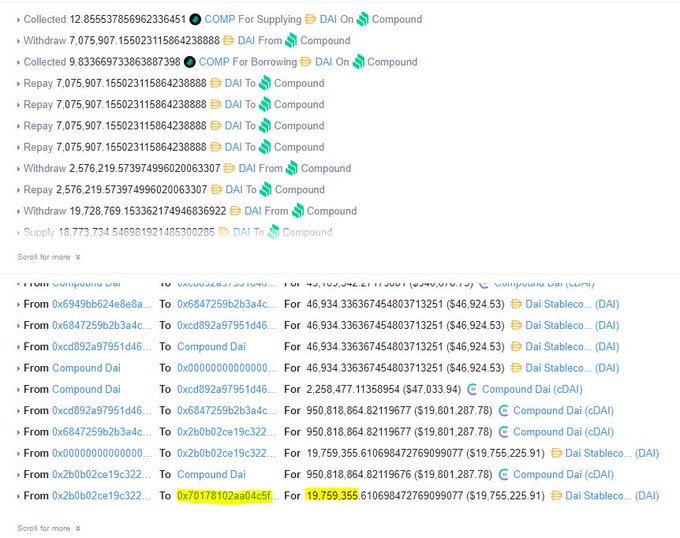Select amount 2,258,477.11358954 ($47,033.94)
Image resolution: width=680 pixels, height=538 pixels.
[x=383, y=389]
